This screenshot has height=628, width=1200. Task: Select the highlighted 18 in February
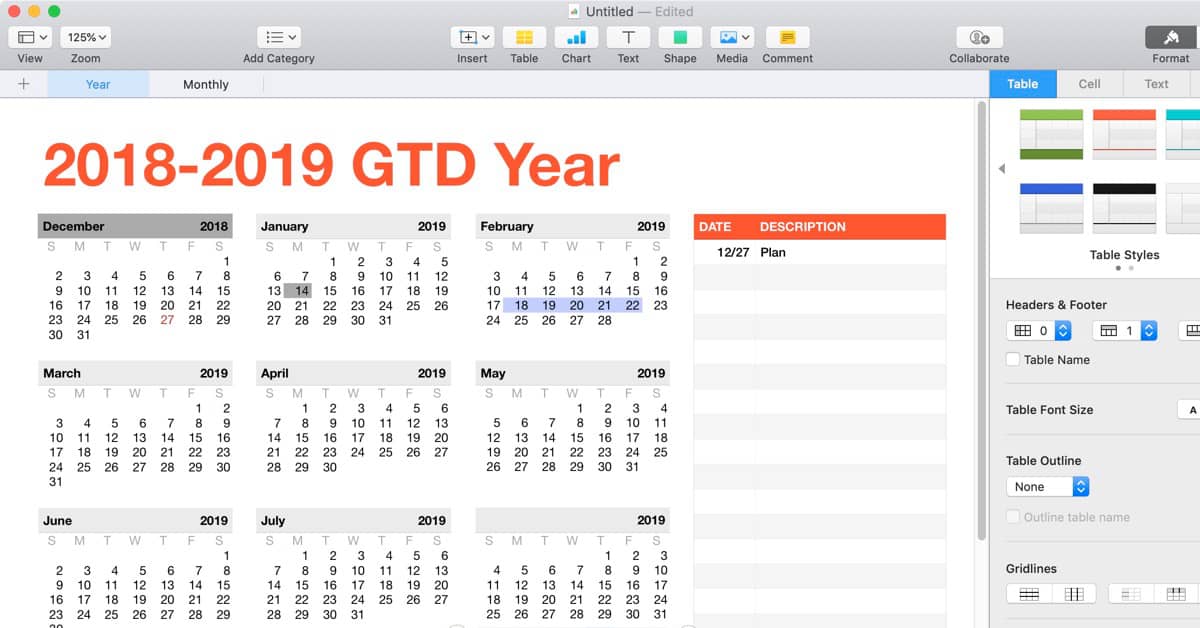pos(521,305)
